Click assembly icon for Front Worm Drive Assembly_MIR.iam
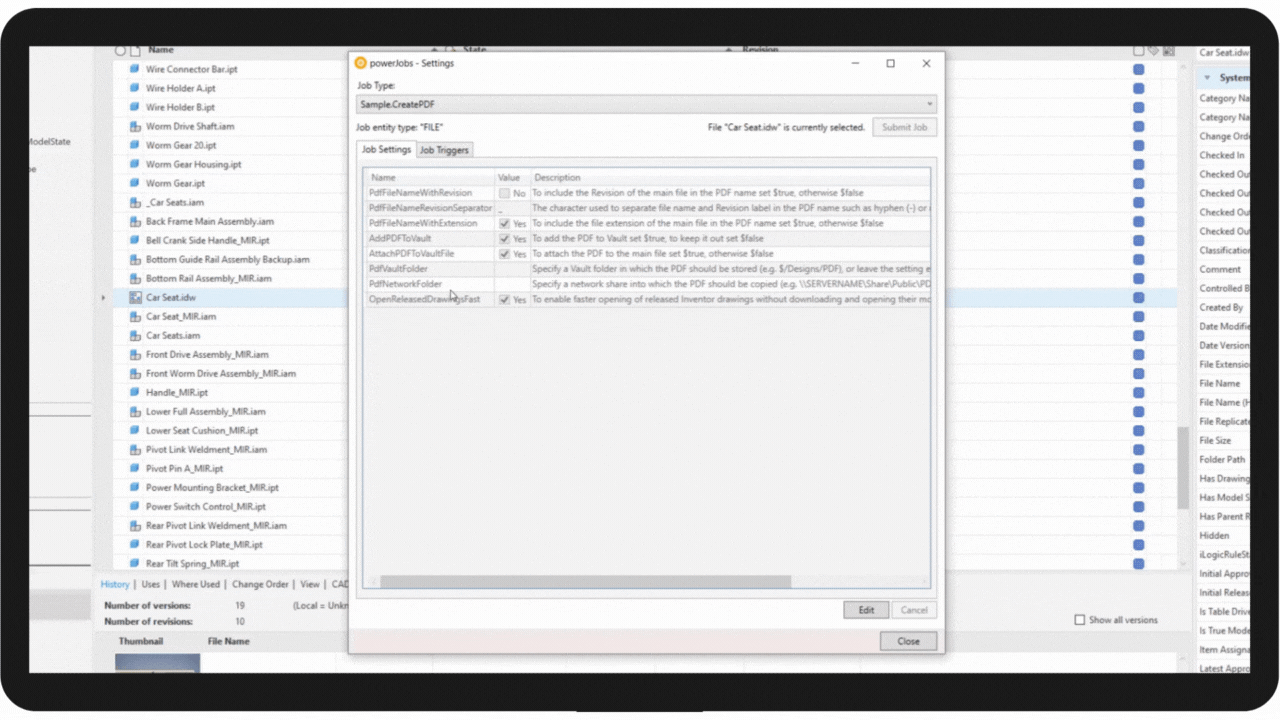The width and height of the screenshot is (1280, 720). [x=135, y=374]
